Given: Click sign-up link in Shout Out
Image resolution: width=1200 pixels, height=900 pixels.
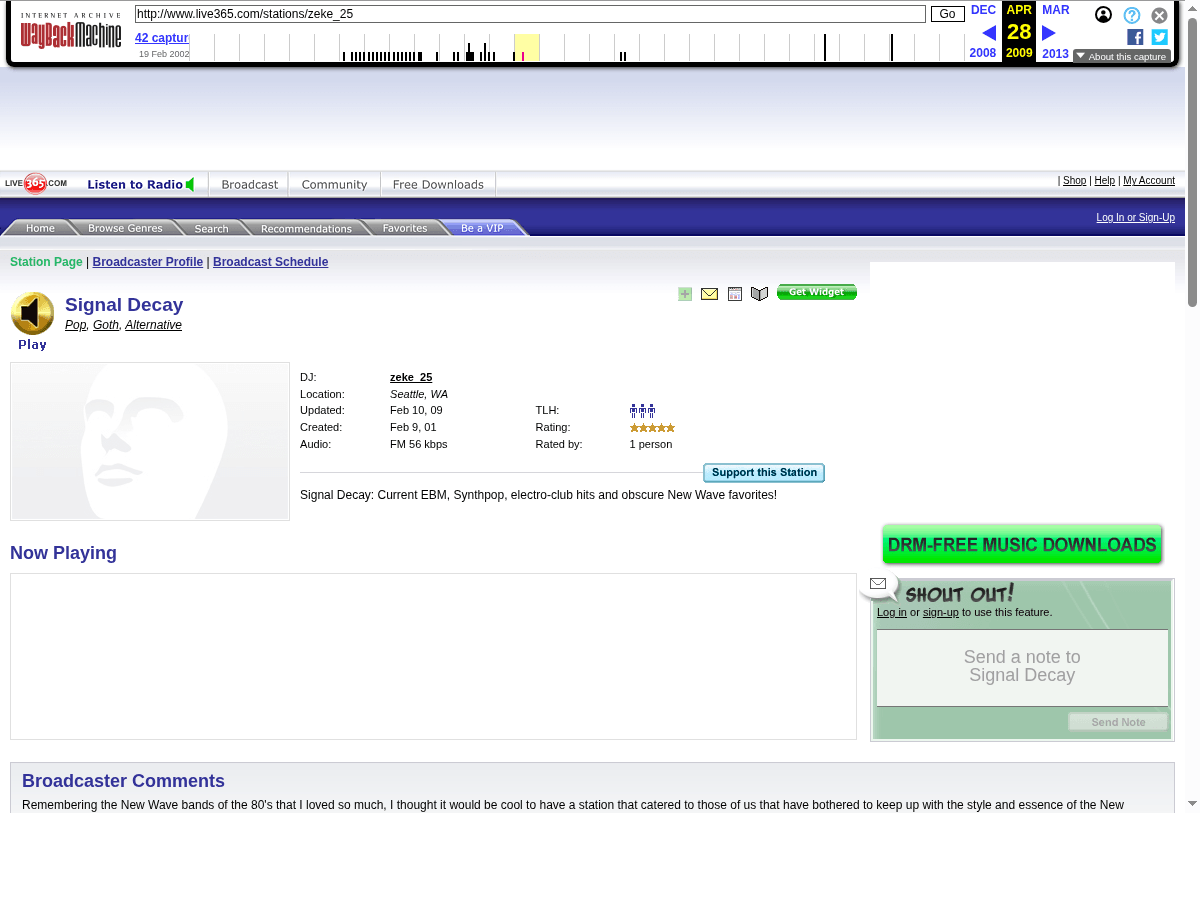Looking at the screenshot, I should (940, 612).
